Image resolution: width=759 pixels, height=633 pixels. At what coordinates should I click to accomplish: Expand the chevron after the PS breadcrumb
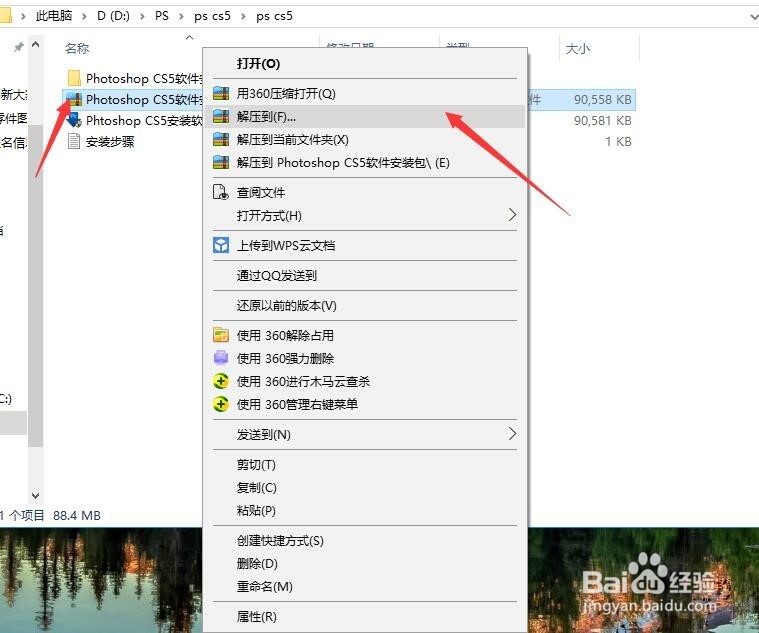click(x=181, y=16)
